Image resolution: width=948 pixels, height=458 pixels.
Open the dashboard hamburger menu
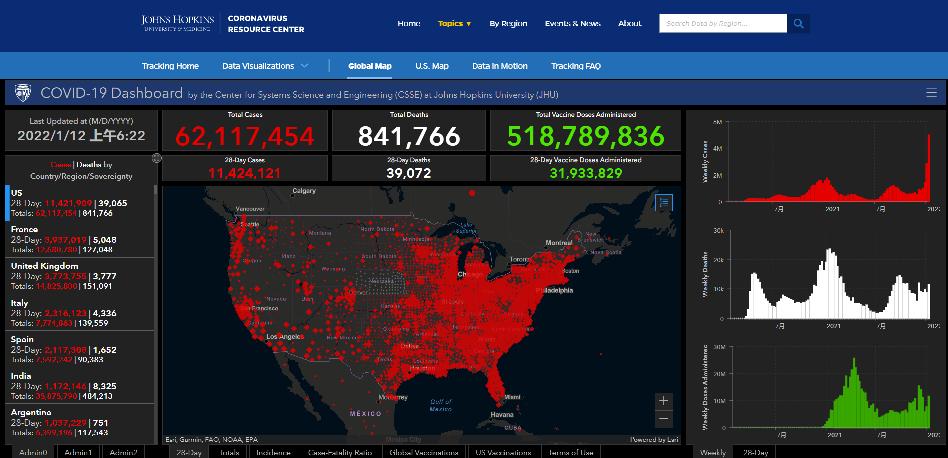[x=931, y=93]
